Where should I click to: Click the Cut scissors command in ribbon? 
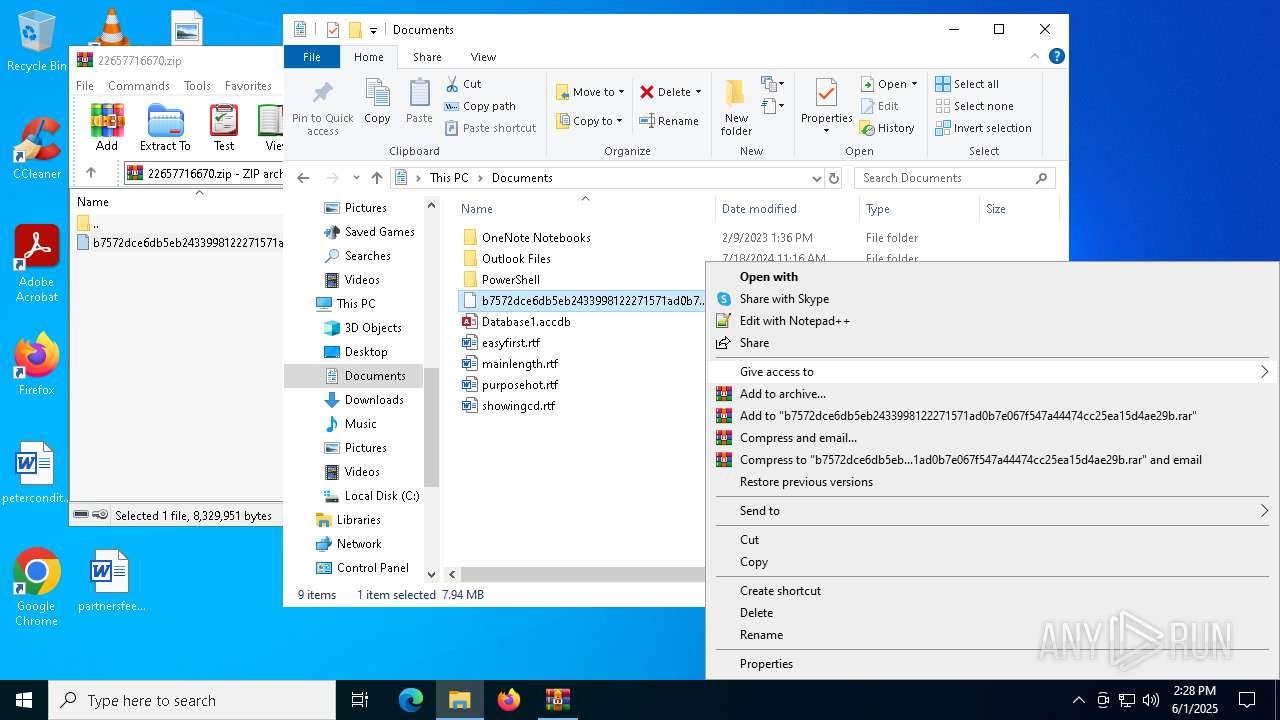[463, 84]
